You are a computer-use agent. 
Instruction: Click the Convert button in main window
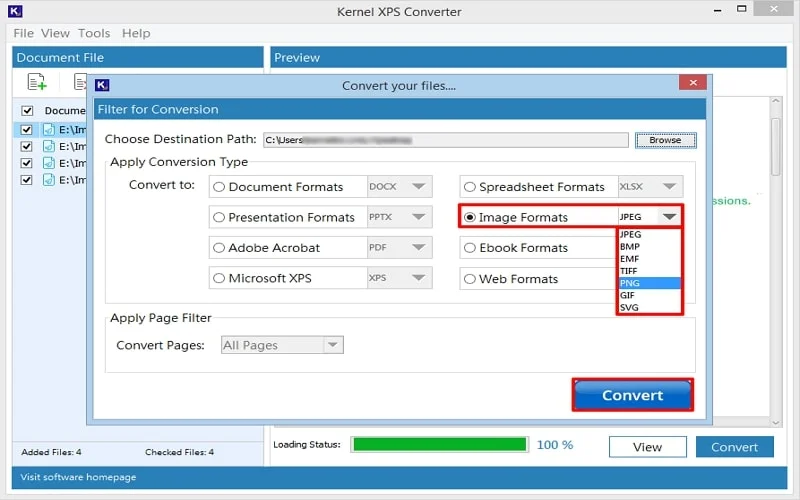(x=735, y=447)
